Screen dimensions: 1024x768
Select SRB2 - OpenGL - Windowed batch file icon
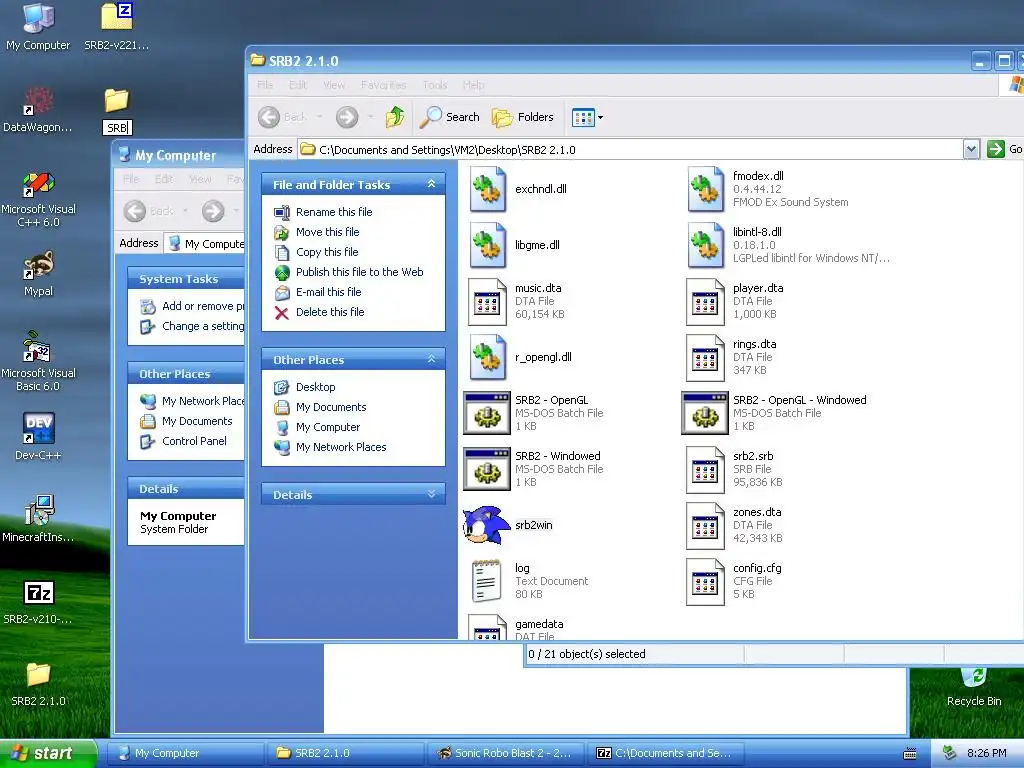[x=705, y=413]
